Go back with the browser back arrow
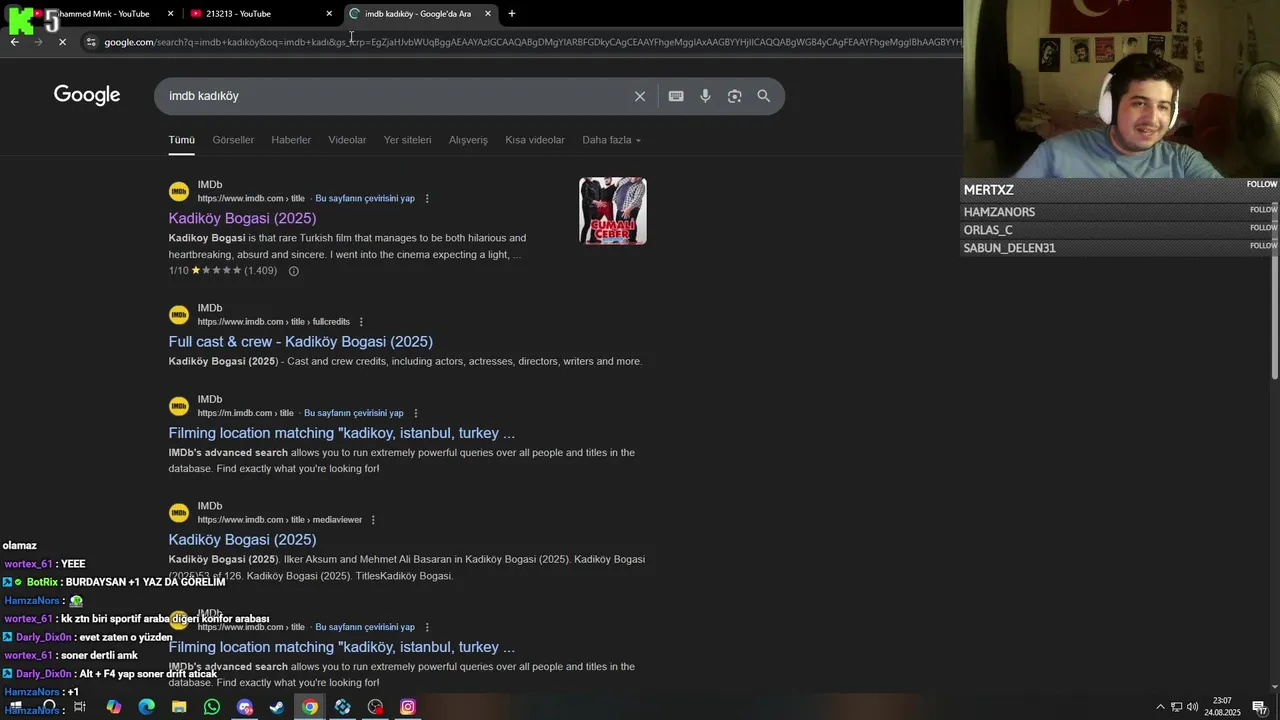Screen dimensions: 1280x720 pyautogui.click(x=14, y=42)
